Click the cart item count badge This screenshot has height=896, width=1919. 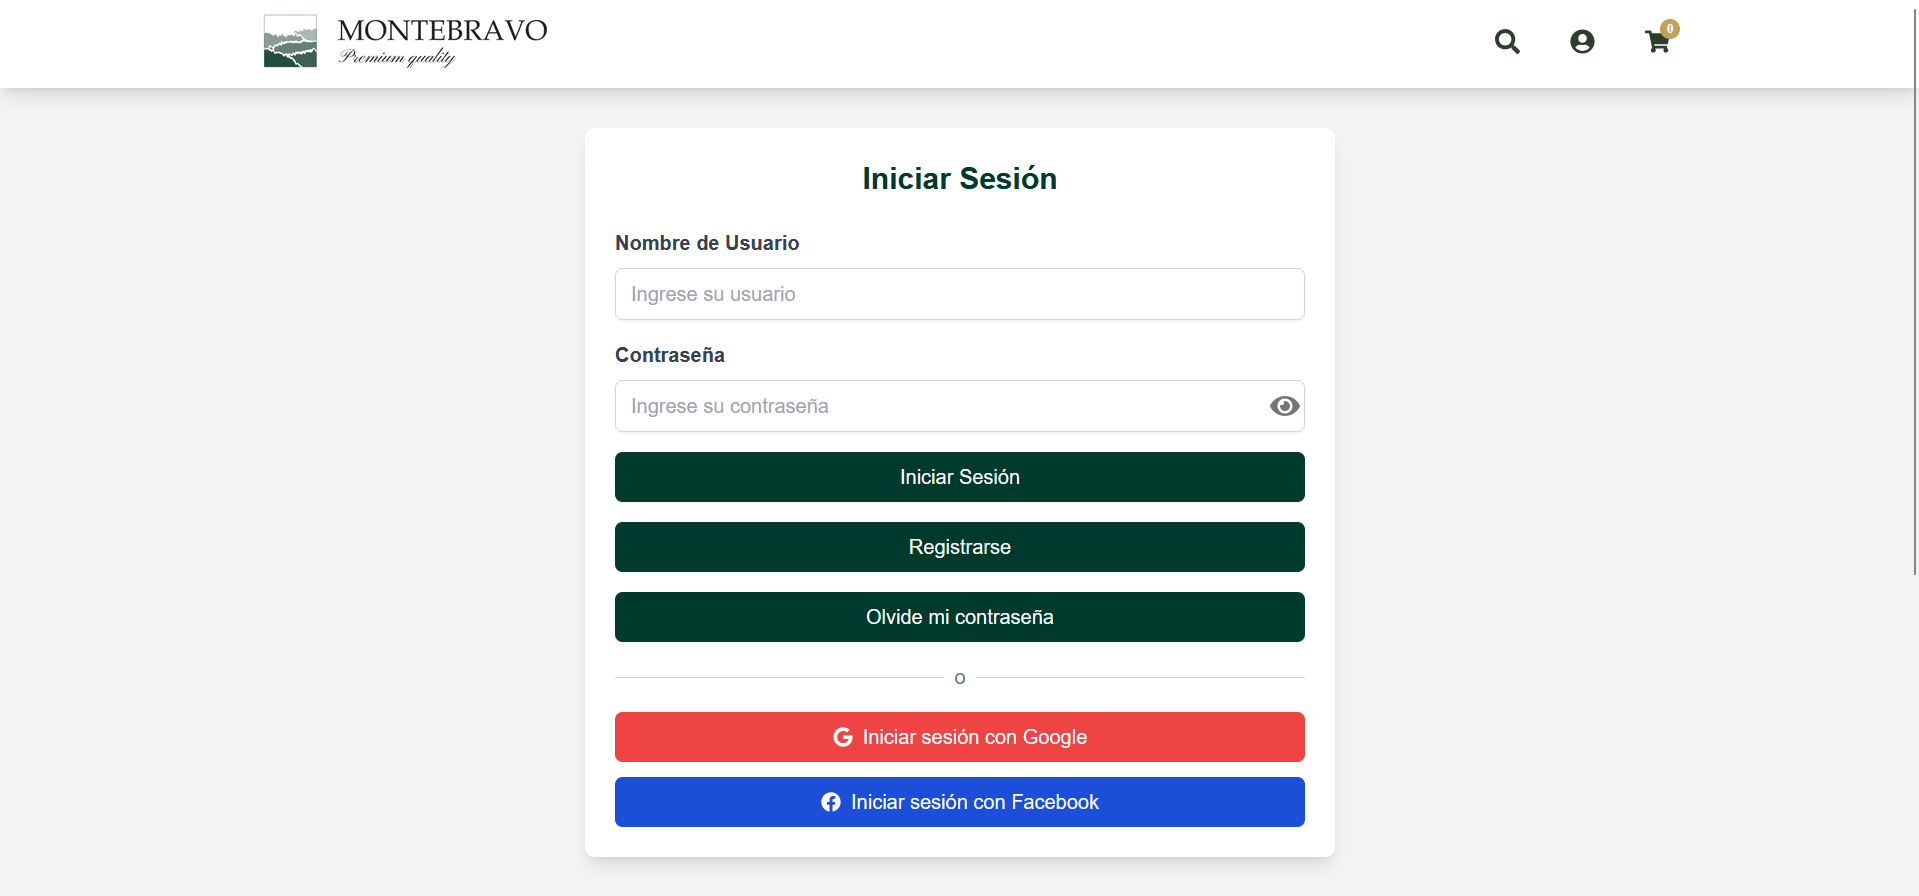[x=1670, y=29]
